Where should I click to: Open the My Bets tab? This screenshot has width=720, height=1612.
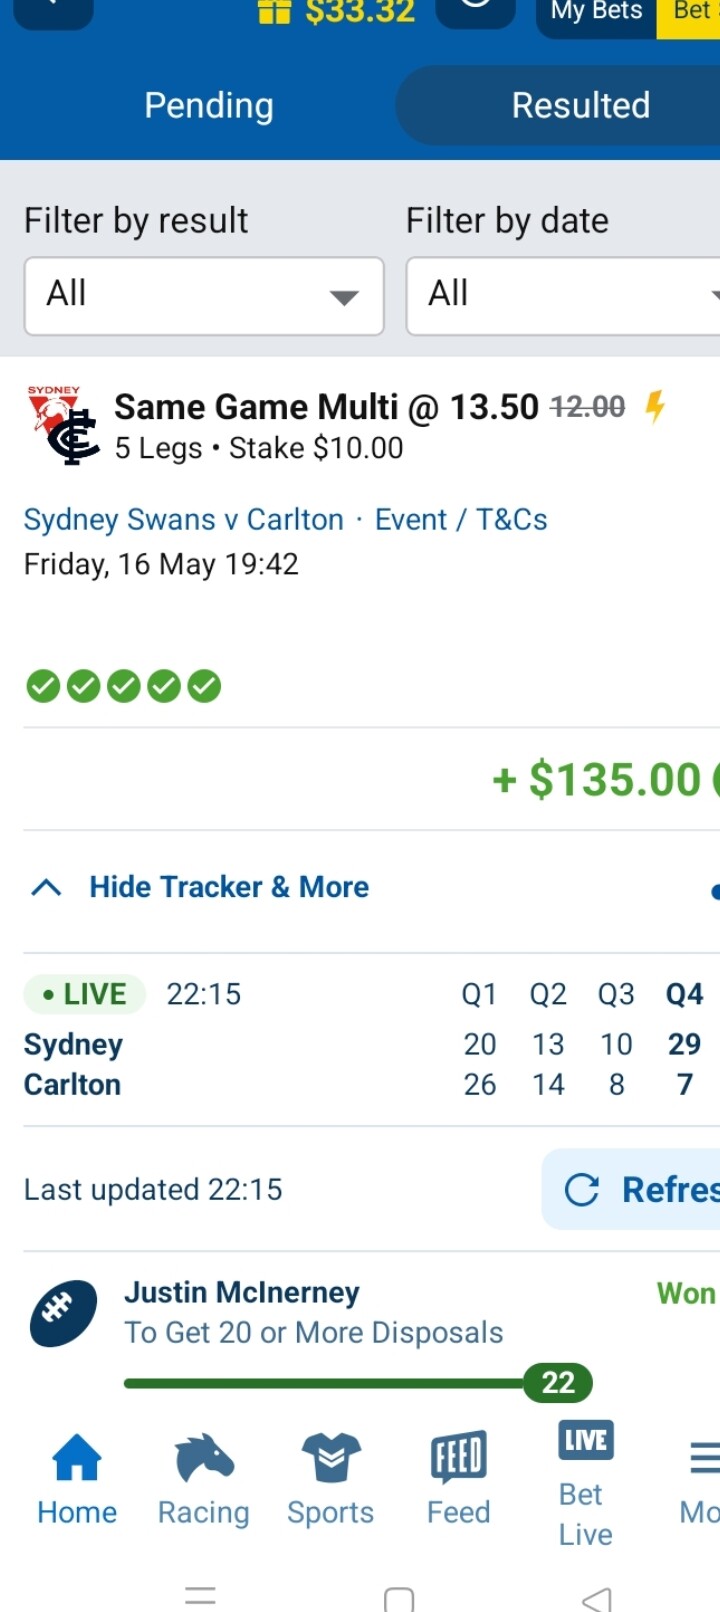pos(596,13)
